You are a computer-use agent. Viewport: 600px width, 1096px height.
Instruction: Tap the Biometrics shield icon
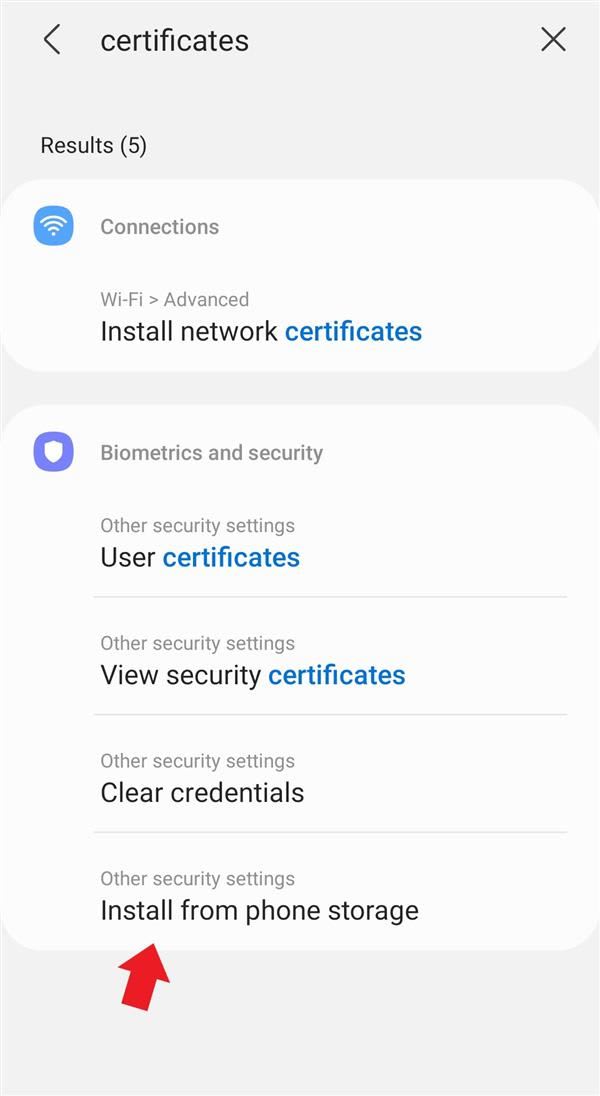(53, 452)
